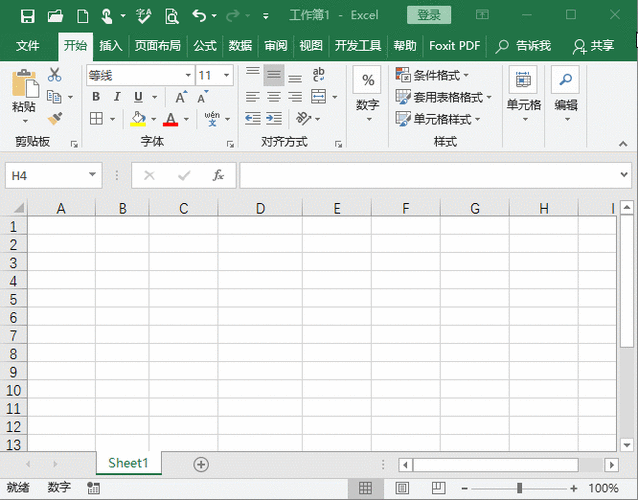Click the zoom in plus button
This screenshot has width=638, height=500.
[x=574, y=488]
